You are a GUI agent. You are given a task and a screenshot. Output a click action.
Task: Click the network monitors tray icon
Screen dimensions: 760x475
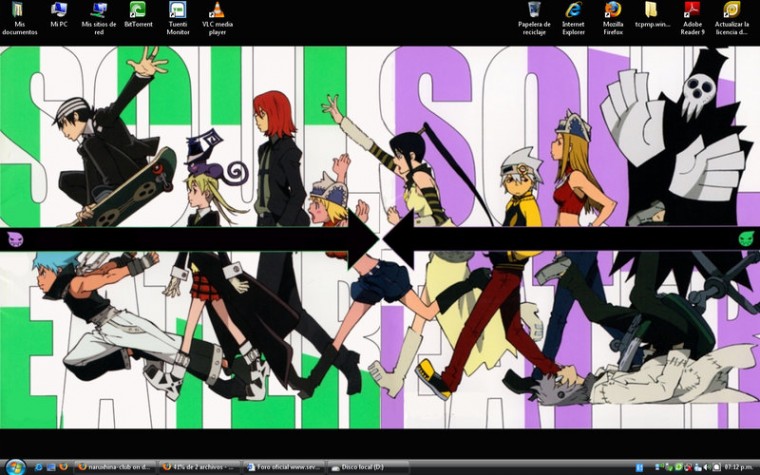pyautogui.click(x=658, y=467)
